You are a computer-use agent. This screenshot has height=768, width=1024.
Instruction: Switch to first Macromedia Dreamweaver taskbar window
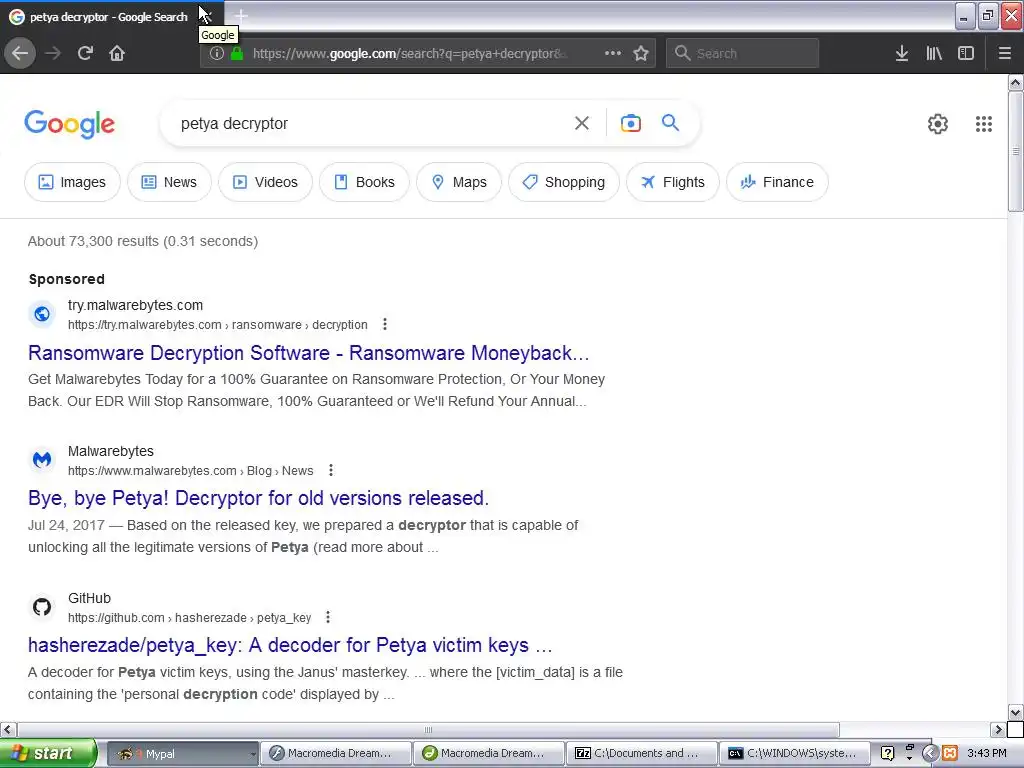coord(336,754)
